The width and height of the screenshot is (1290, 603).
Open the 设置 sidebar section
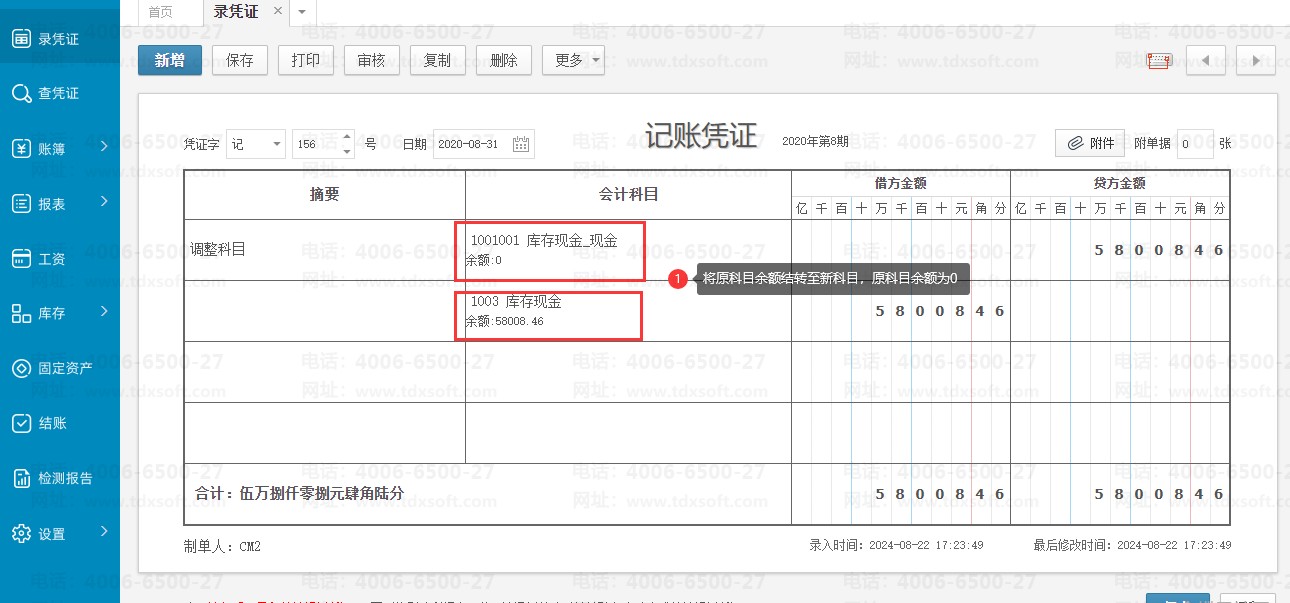[59, 533]
